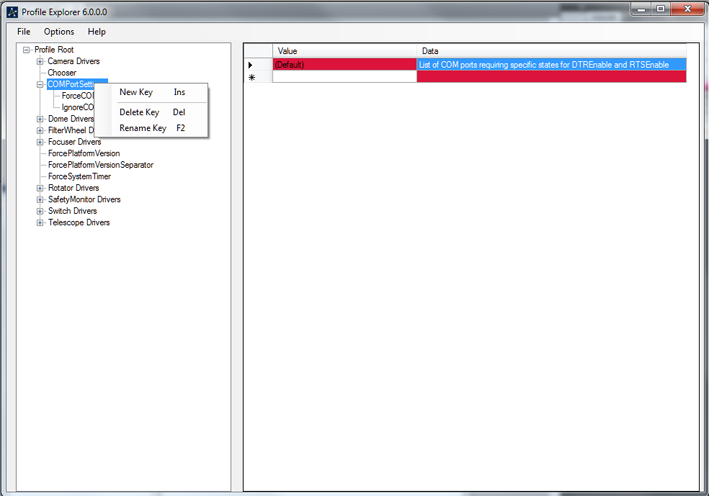Choose Rename Key from the context menu
The image size is (709, 496).
click(x=142, y=128)
